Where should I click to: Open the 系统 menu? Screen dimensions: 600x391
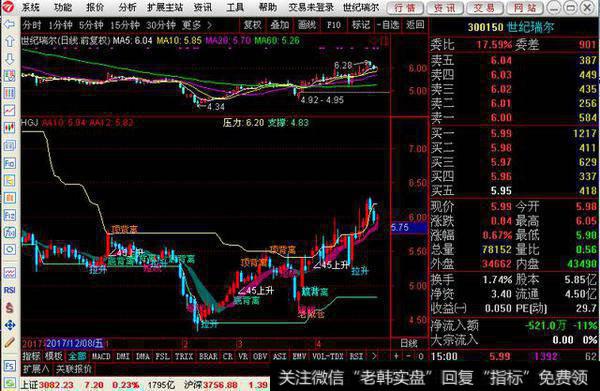click(30, 7)
